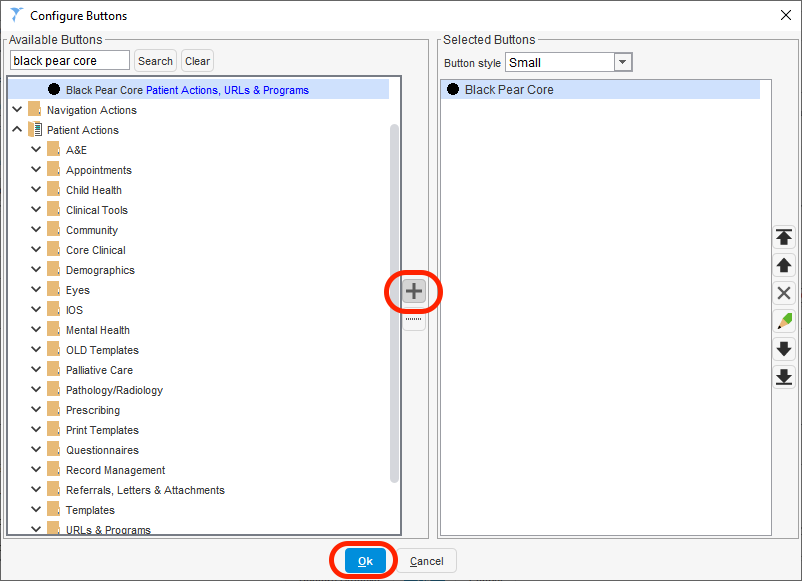The height and width of the screenshot is (581, 802).
Task: Click the dotted separator button below the plus
Action: pos(414,320)
